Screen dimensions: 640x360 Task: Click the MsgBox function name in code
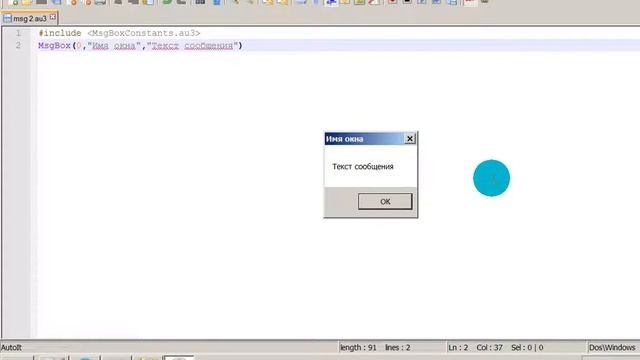coord(54,45)
